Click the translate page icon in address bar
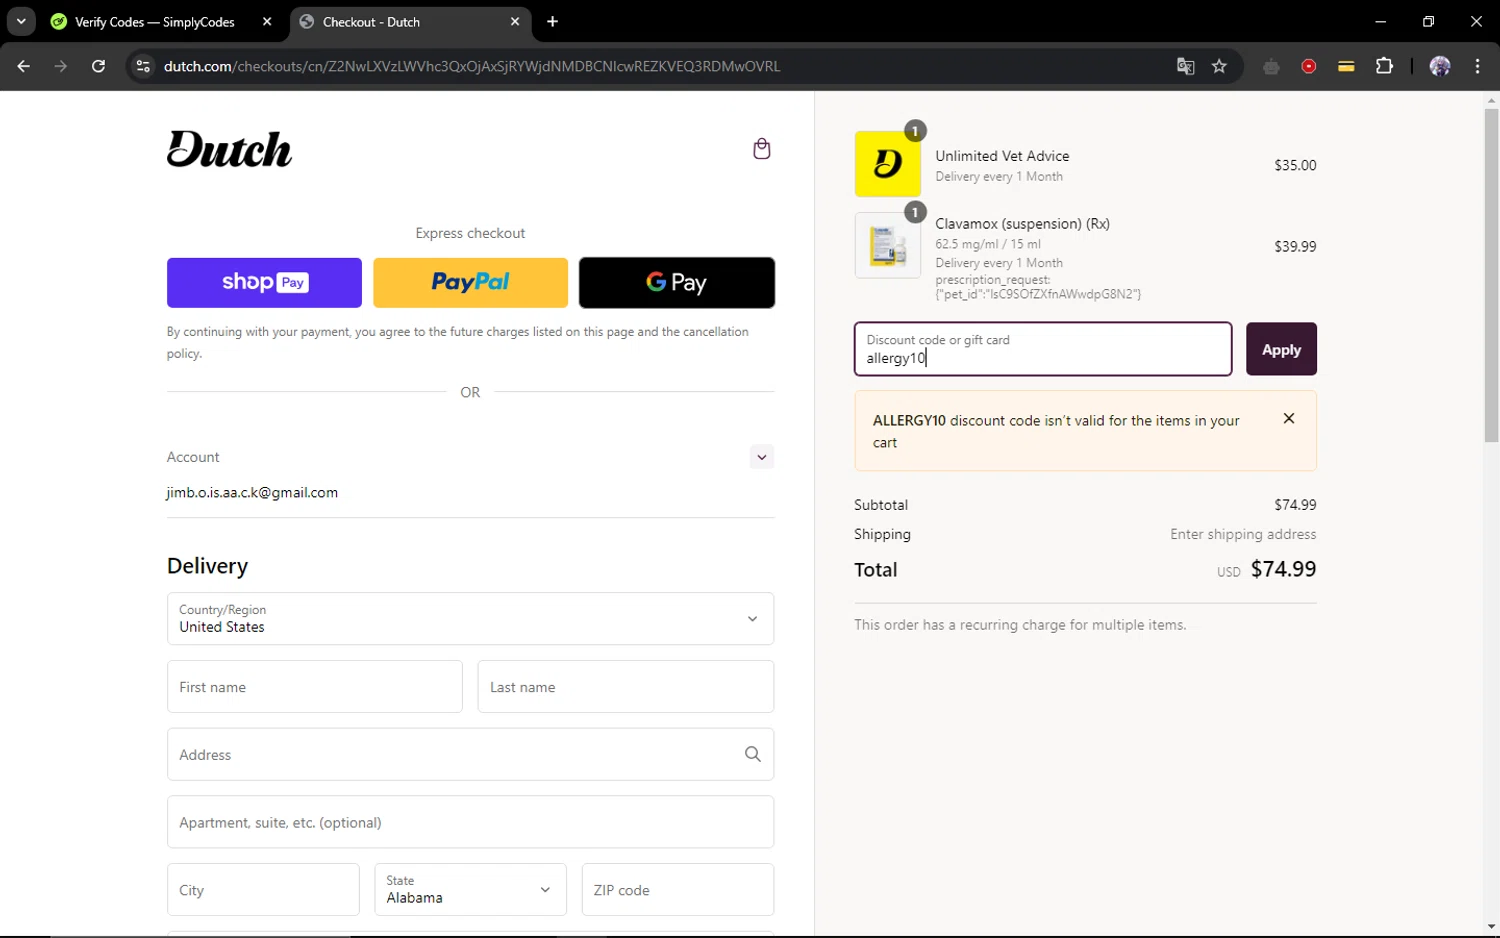The width and height of the screenshot is (1500, 938). pos(1185,66)
